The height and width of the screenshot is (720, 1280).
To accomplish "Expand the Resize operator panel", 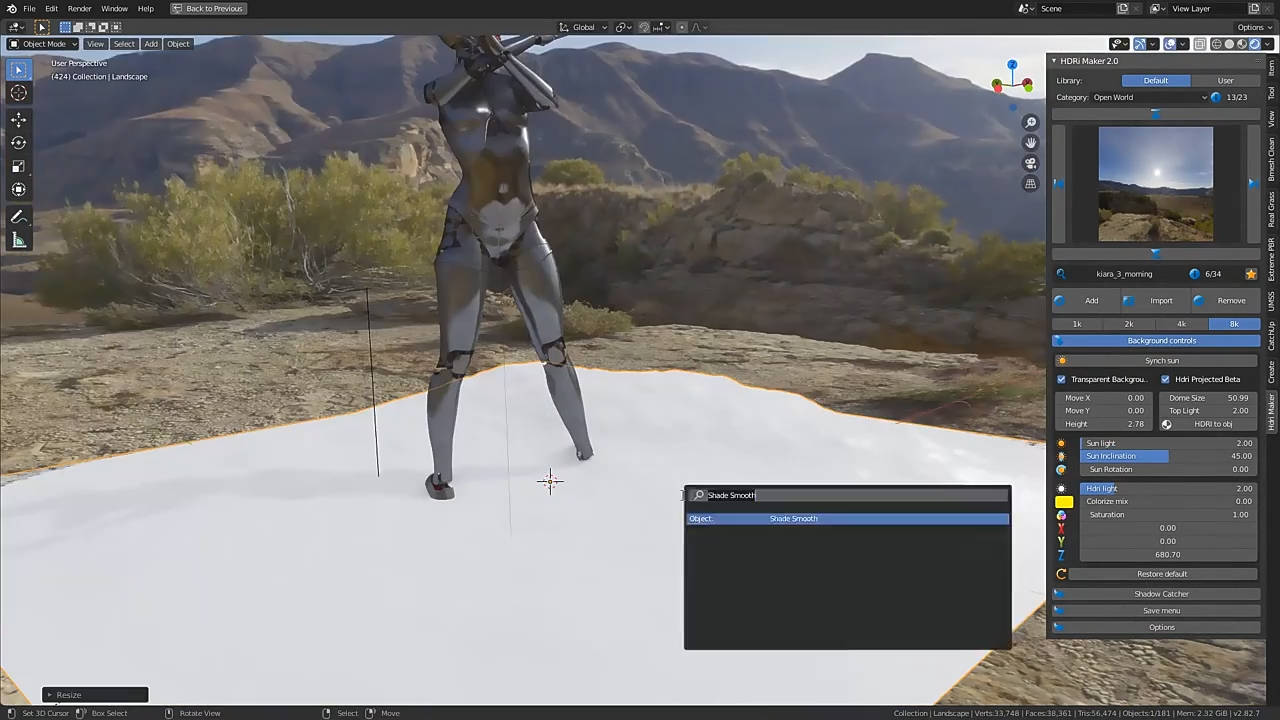I will 95,695.
